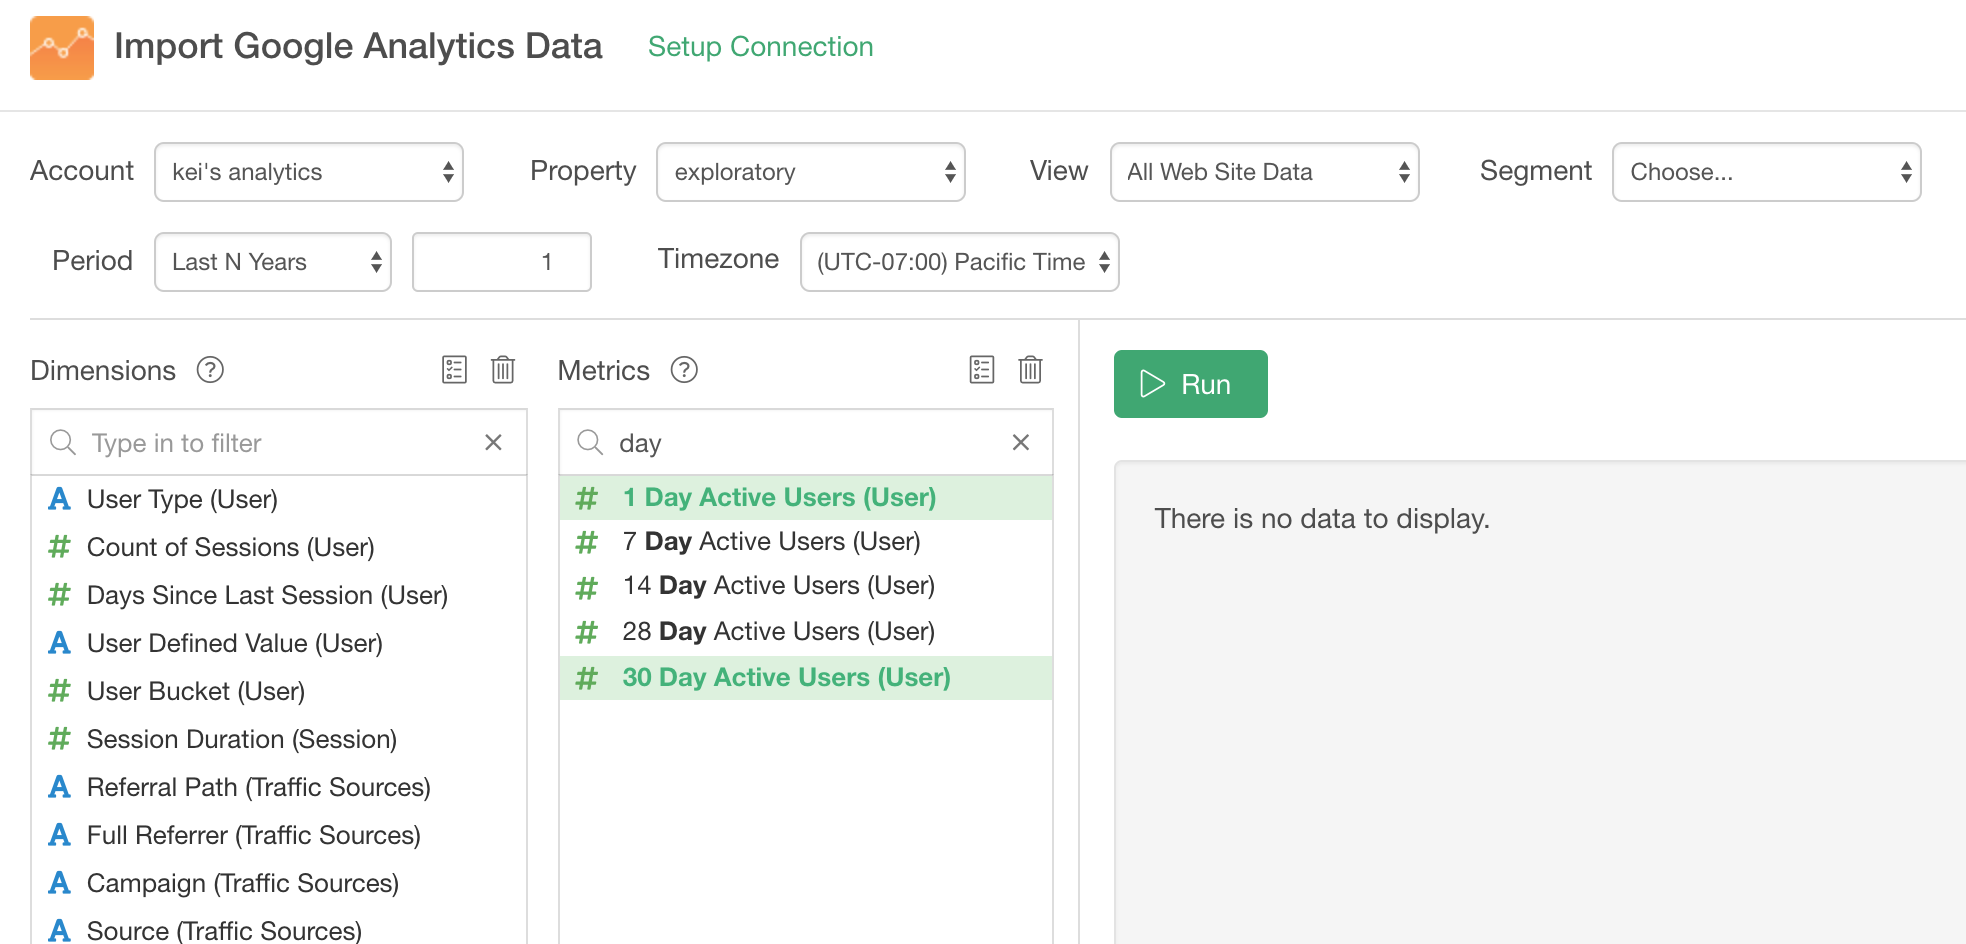Clear the 'day' Metrics filter with X
Image resolution: width=1966 pixels, height=944 pixels.
(1021, 442)
